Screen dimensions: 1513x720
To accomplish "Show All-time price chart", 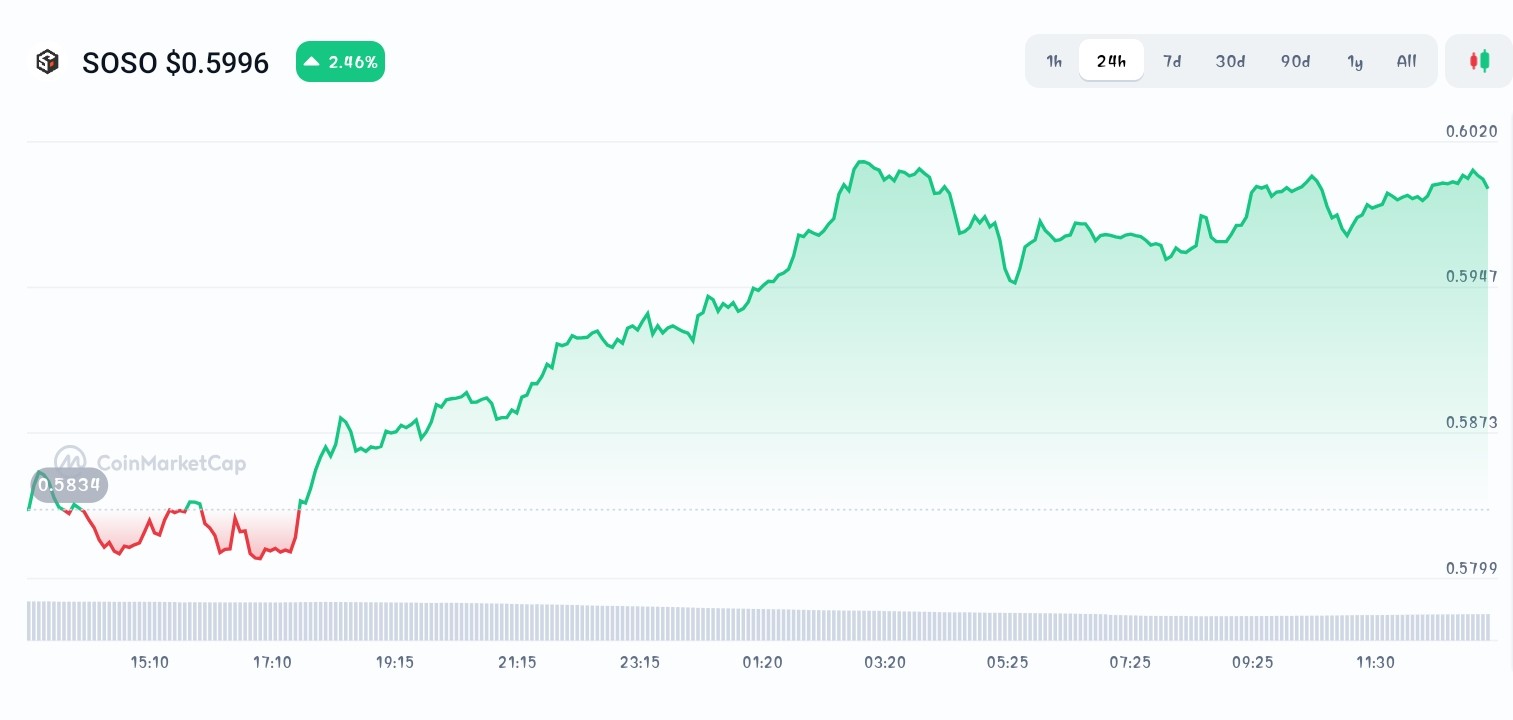I will click(x=1406, y=61).
